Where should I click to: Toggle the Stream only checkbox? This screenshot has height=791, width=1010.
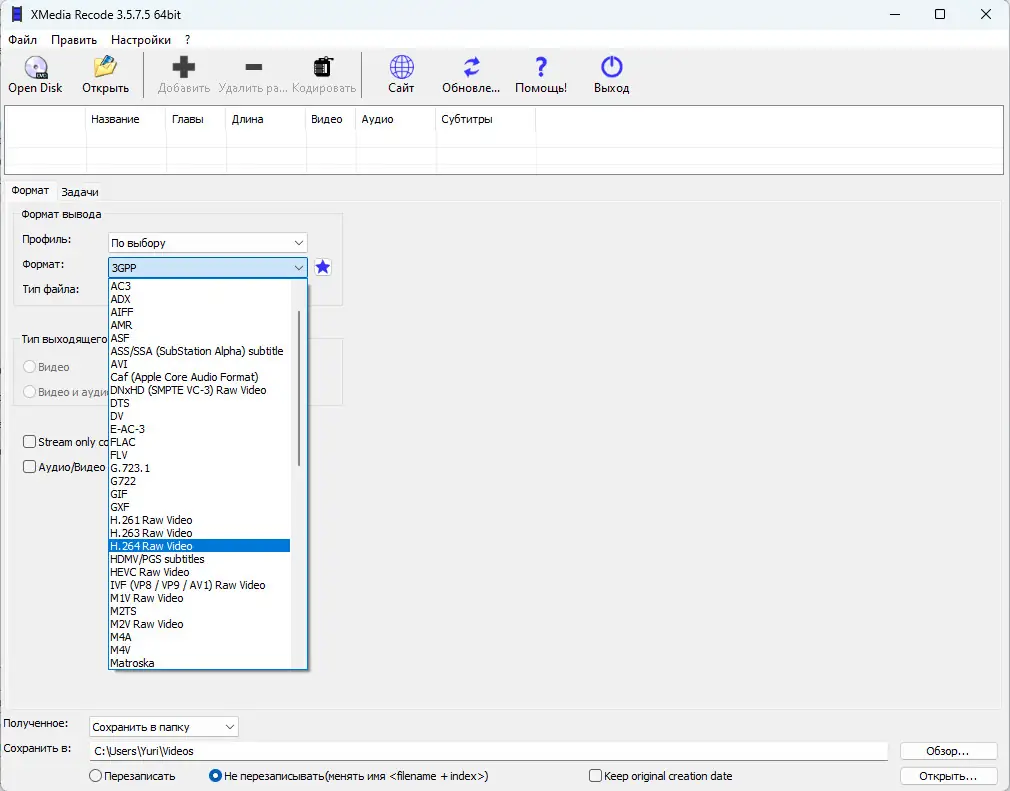click(x=29, y=442)
